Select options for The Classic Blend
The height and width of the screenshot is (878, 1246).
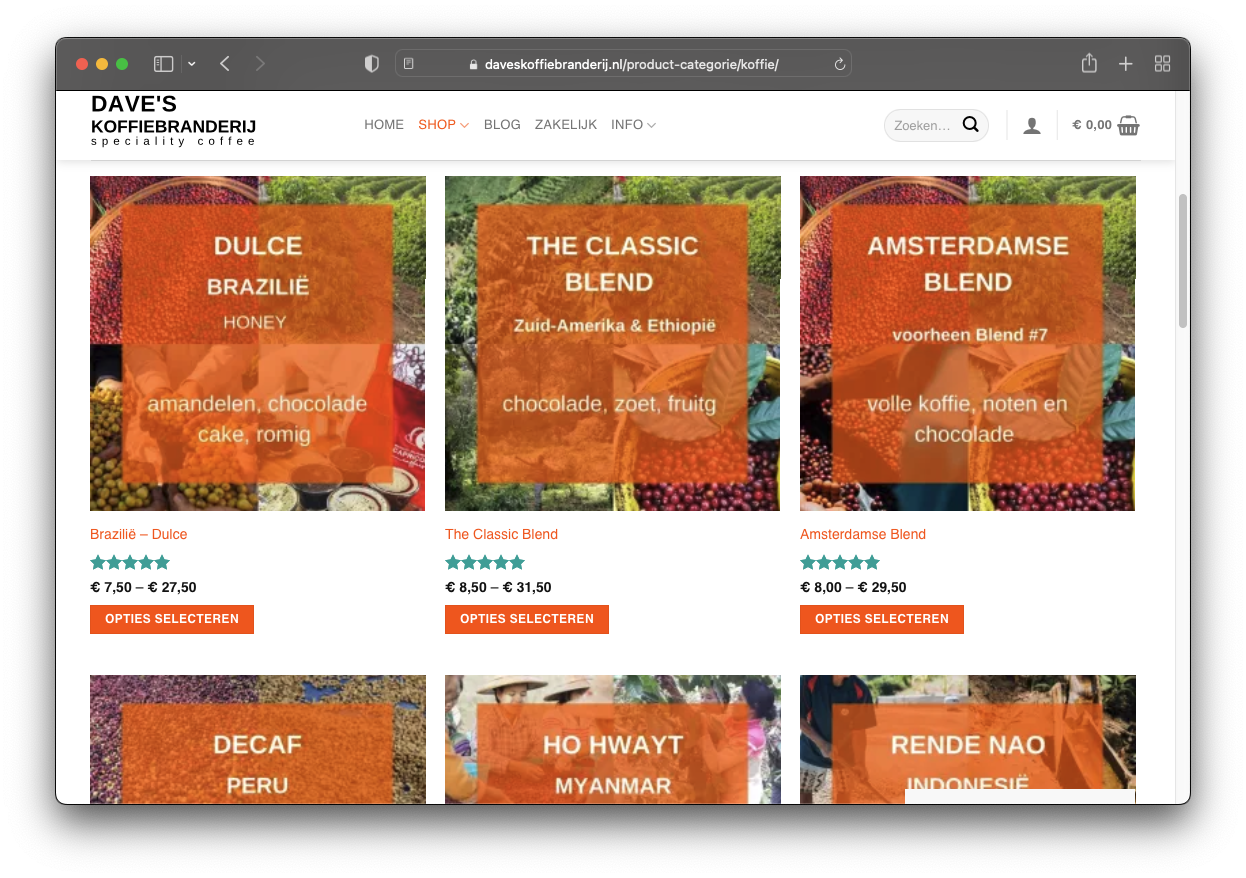[527, 619]
